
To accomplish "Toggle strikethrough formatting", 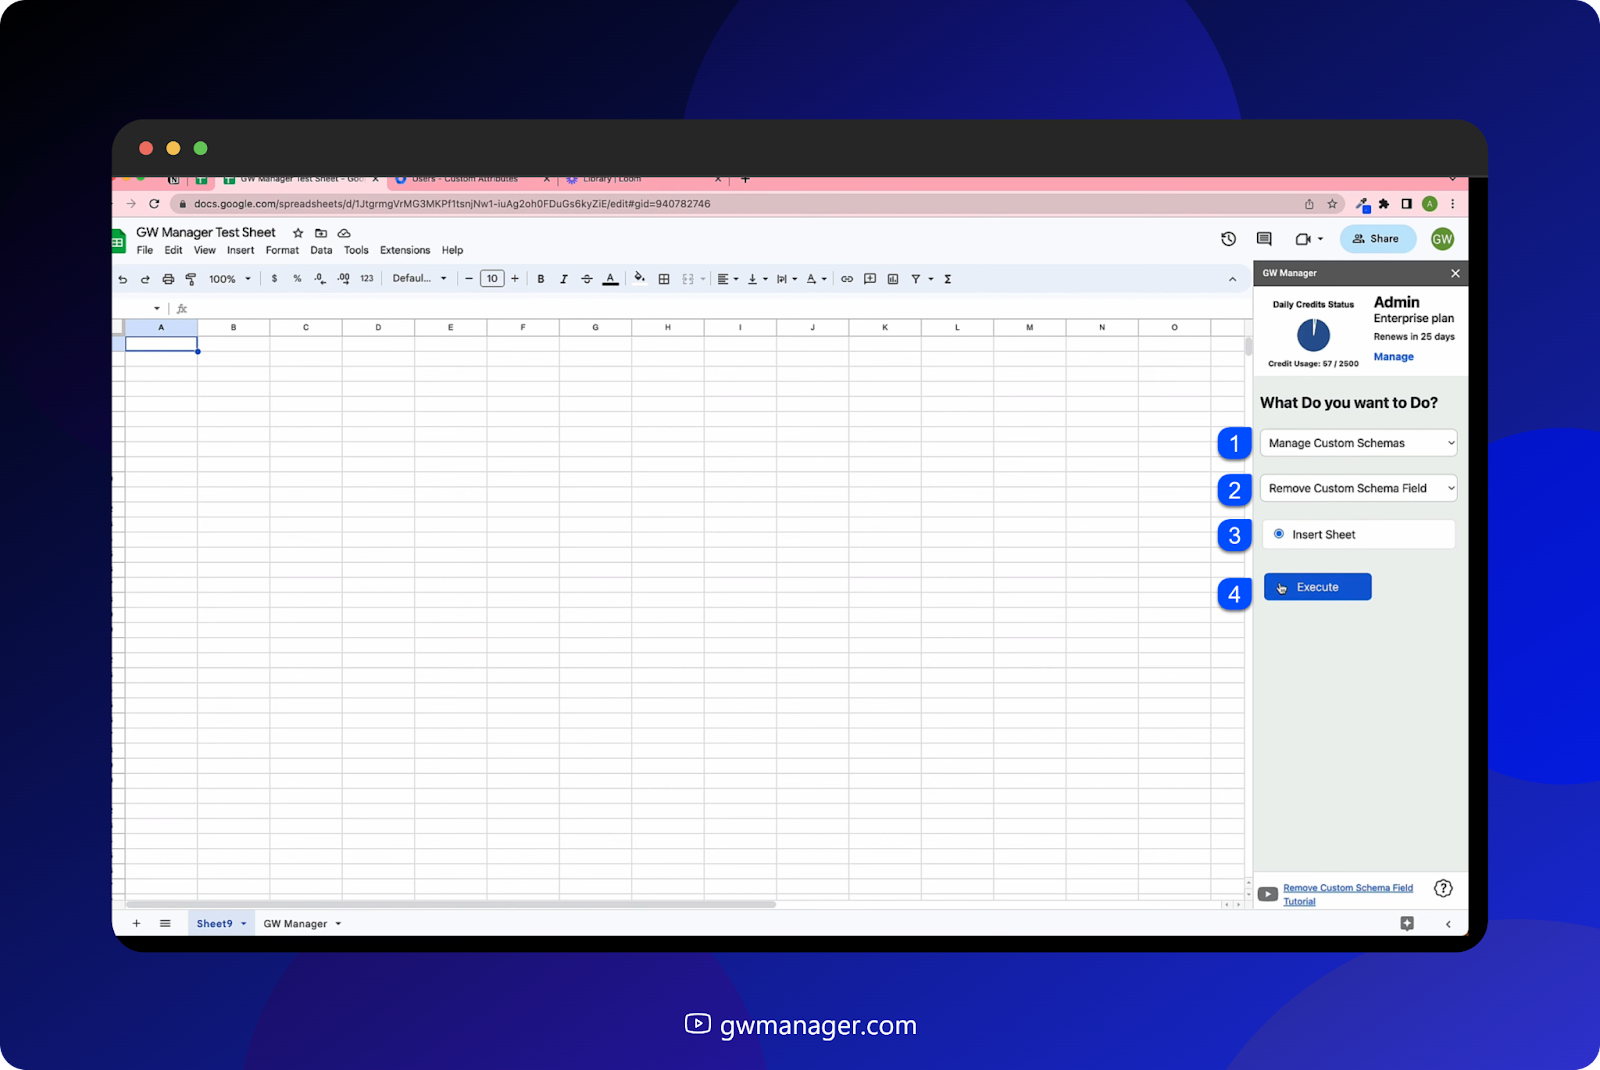I will tap(587, 279).
